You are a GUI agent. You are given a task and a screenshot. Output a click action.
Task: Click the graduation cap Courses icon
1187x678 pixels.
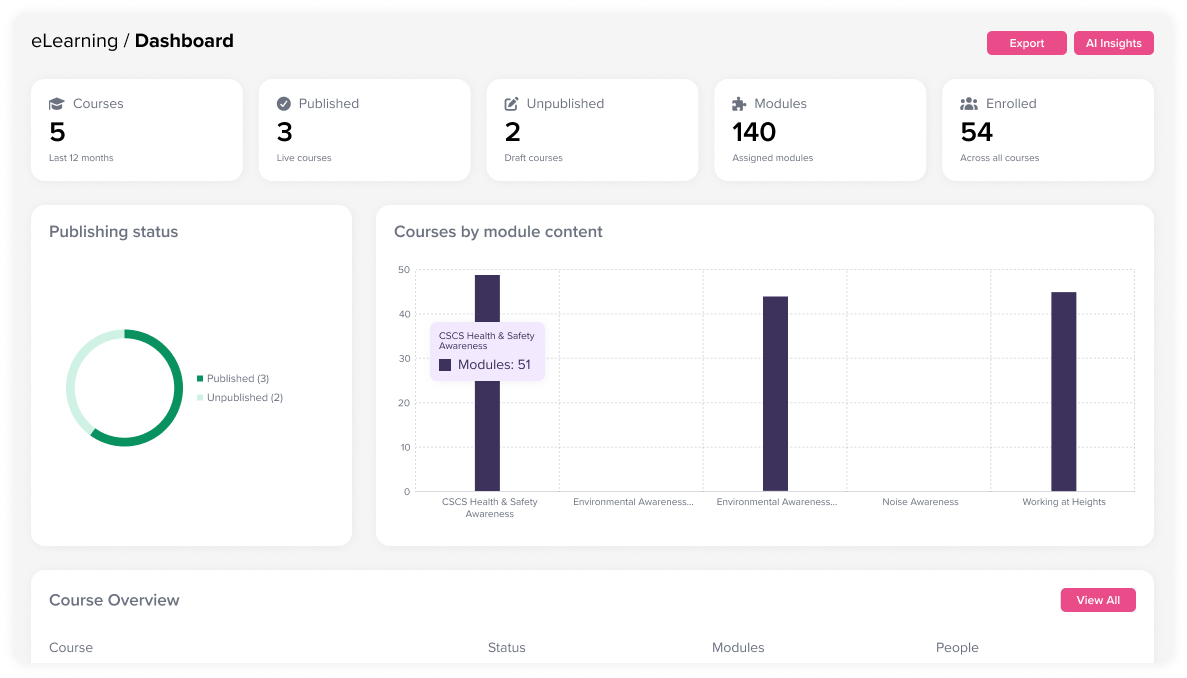pyautogui.click(x=57, y=104)
